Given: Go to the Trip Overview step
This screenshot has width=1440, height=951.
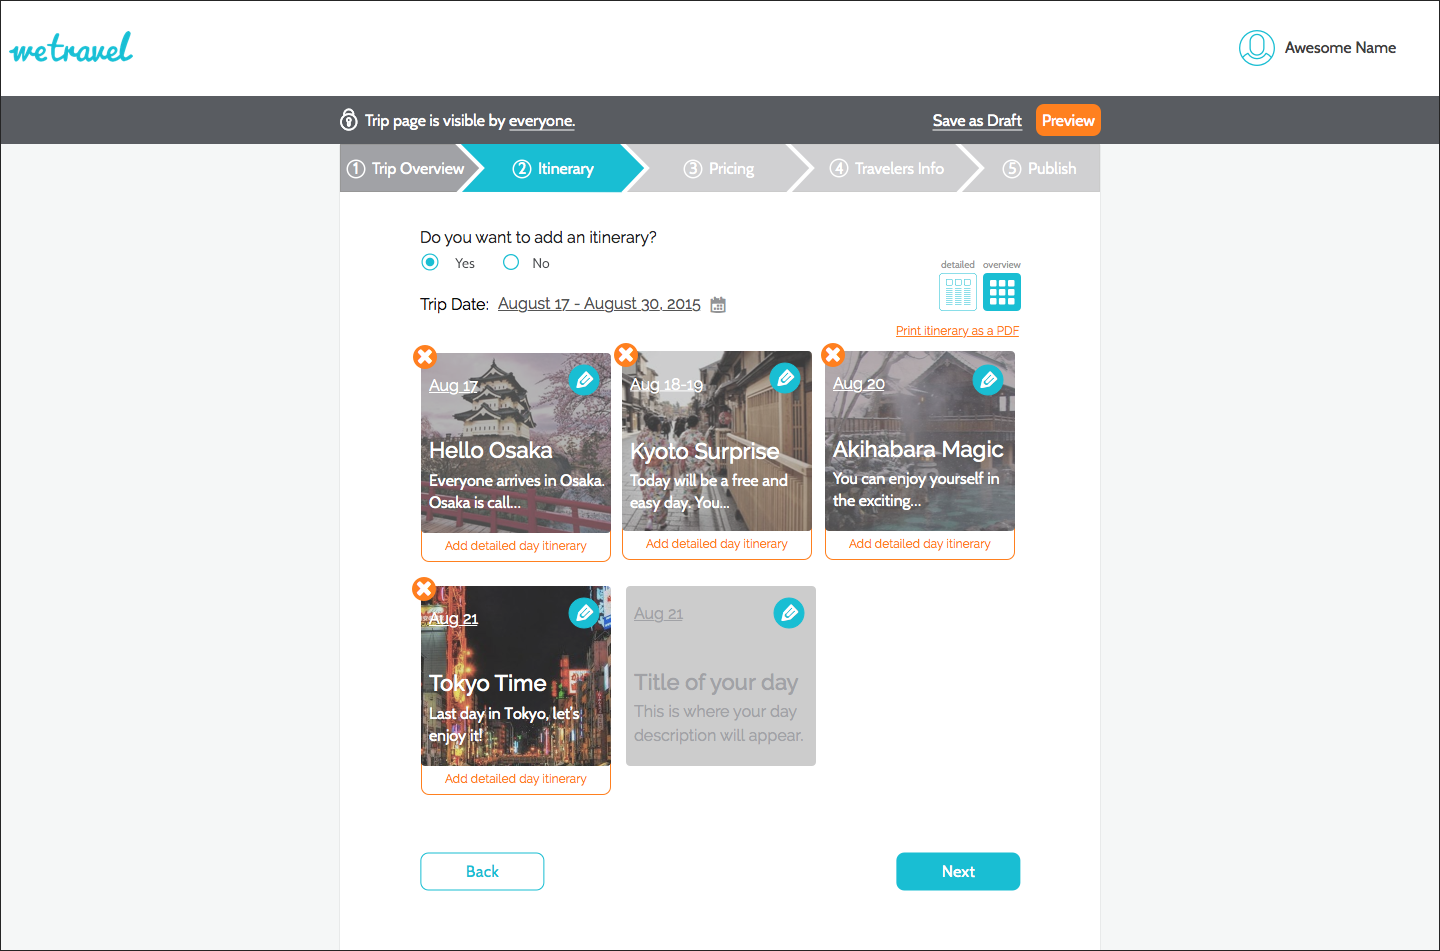Looking at the screenshot, I should [x=406, y=169].
